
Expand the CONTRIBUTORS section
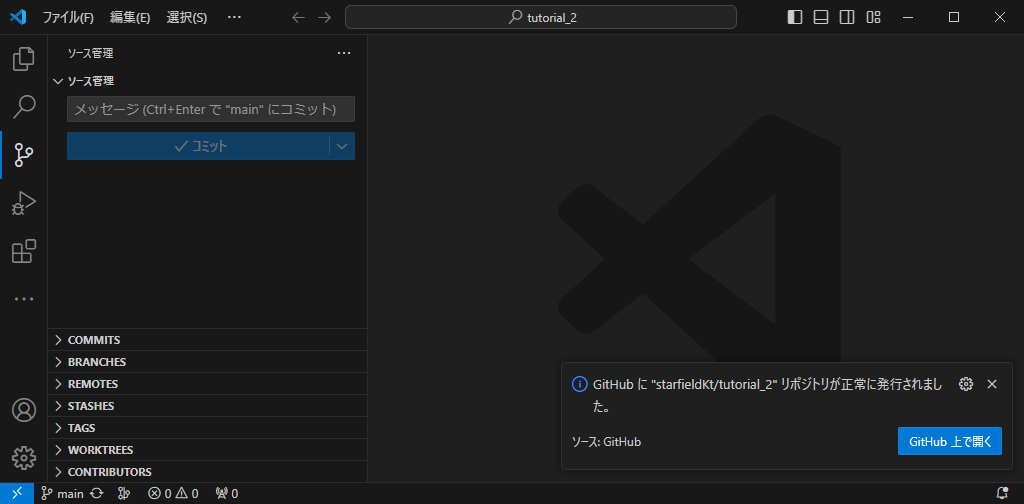[208, 471]
